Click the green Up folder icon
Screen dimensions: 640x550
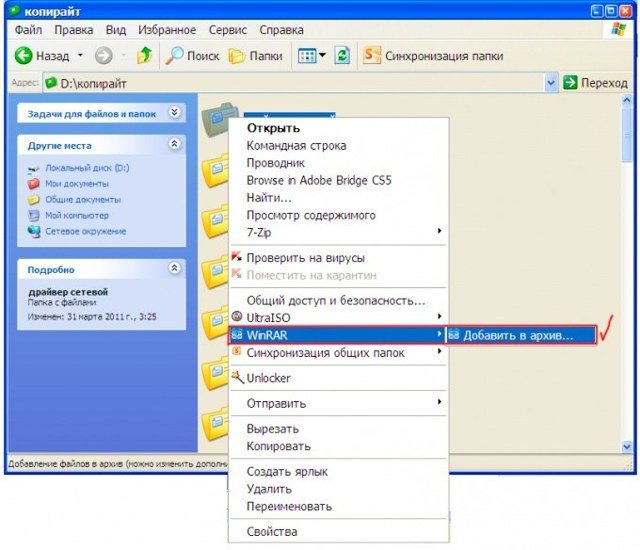[144, 55]
